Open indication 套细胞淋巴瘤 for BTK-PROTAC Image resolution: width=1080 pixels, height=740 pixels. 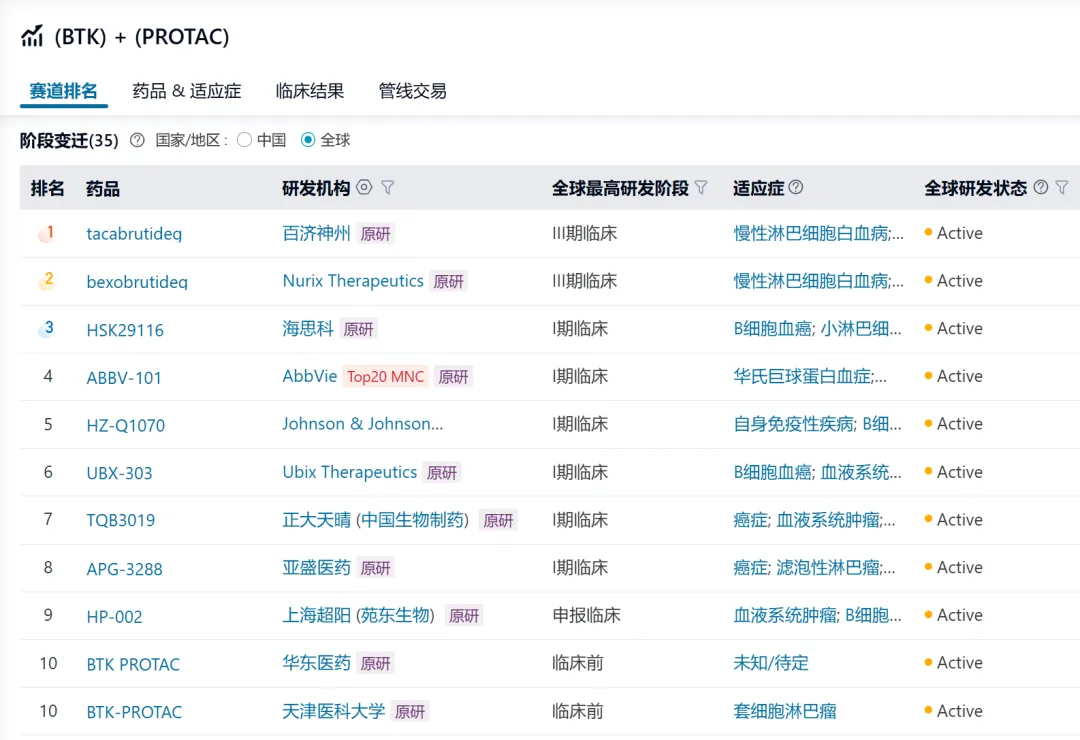click(785, 710)
